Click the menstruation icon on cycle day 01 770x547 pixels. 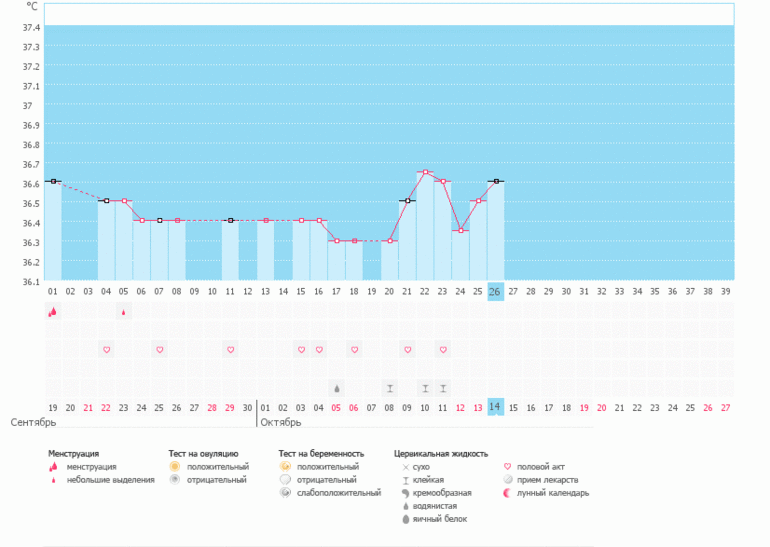52,312
